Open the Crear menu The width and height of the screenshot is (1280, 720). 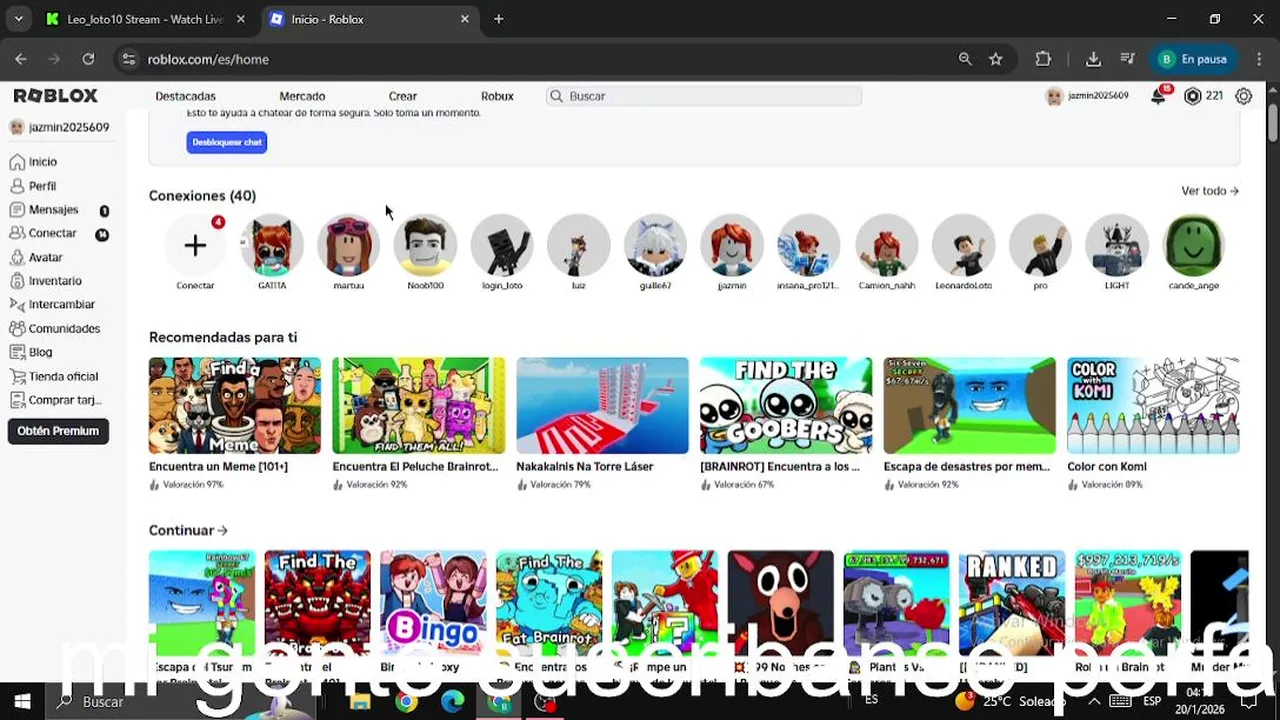point(402,96)
